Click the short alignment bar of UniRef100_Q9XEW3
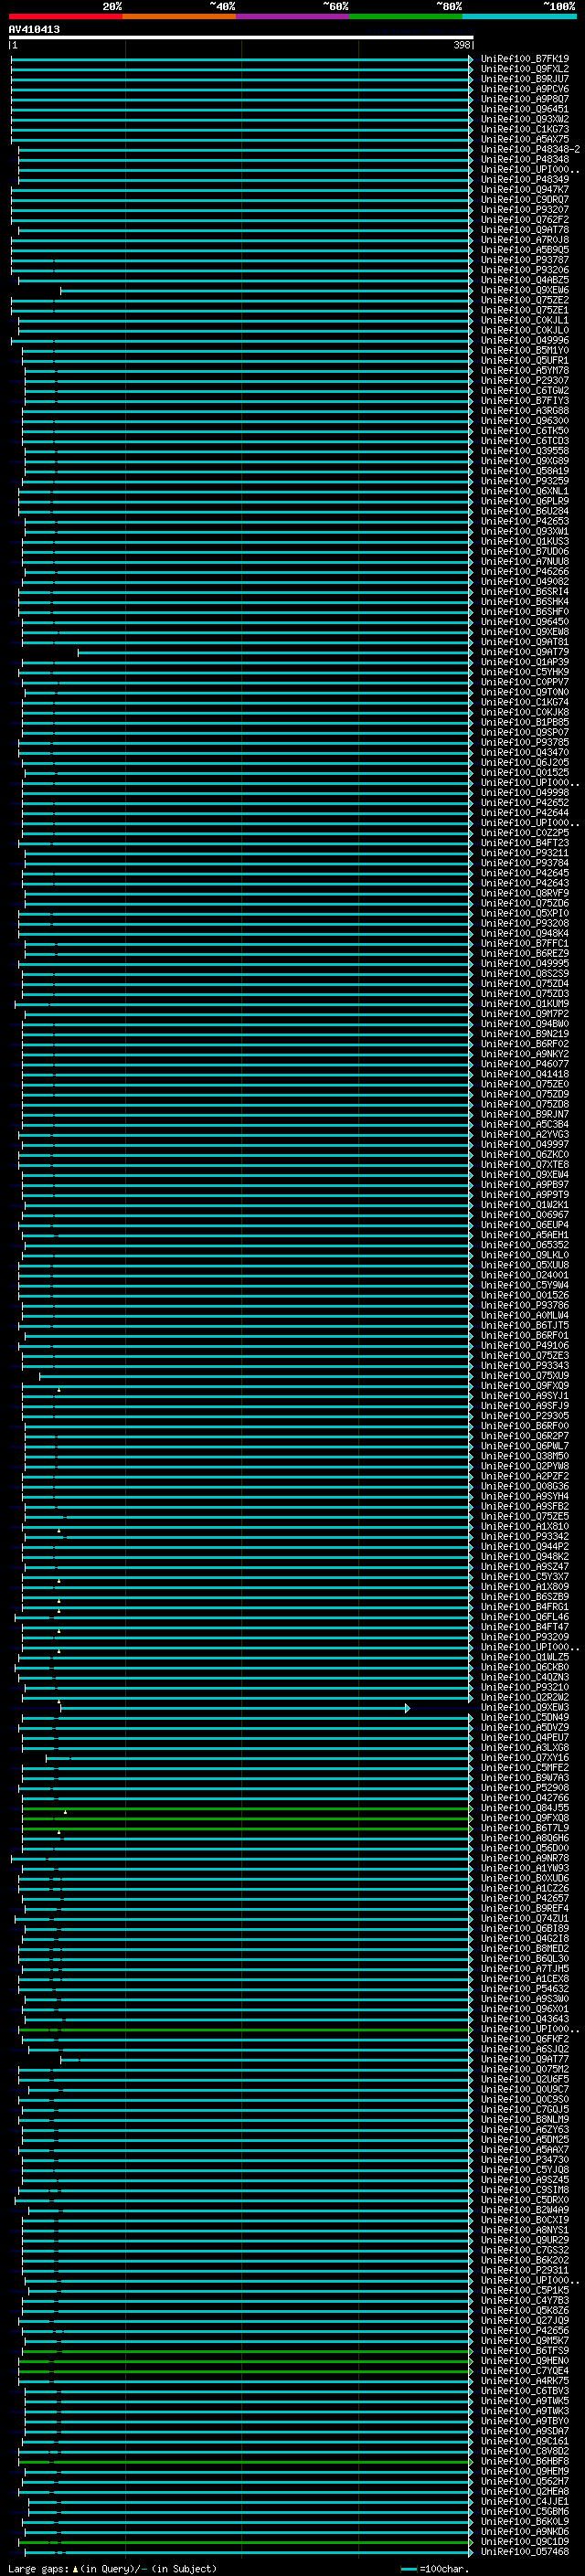 (235, 1708)
